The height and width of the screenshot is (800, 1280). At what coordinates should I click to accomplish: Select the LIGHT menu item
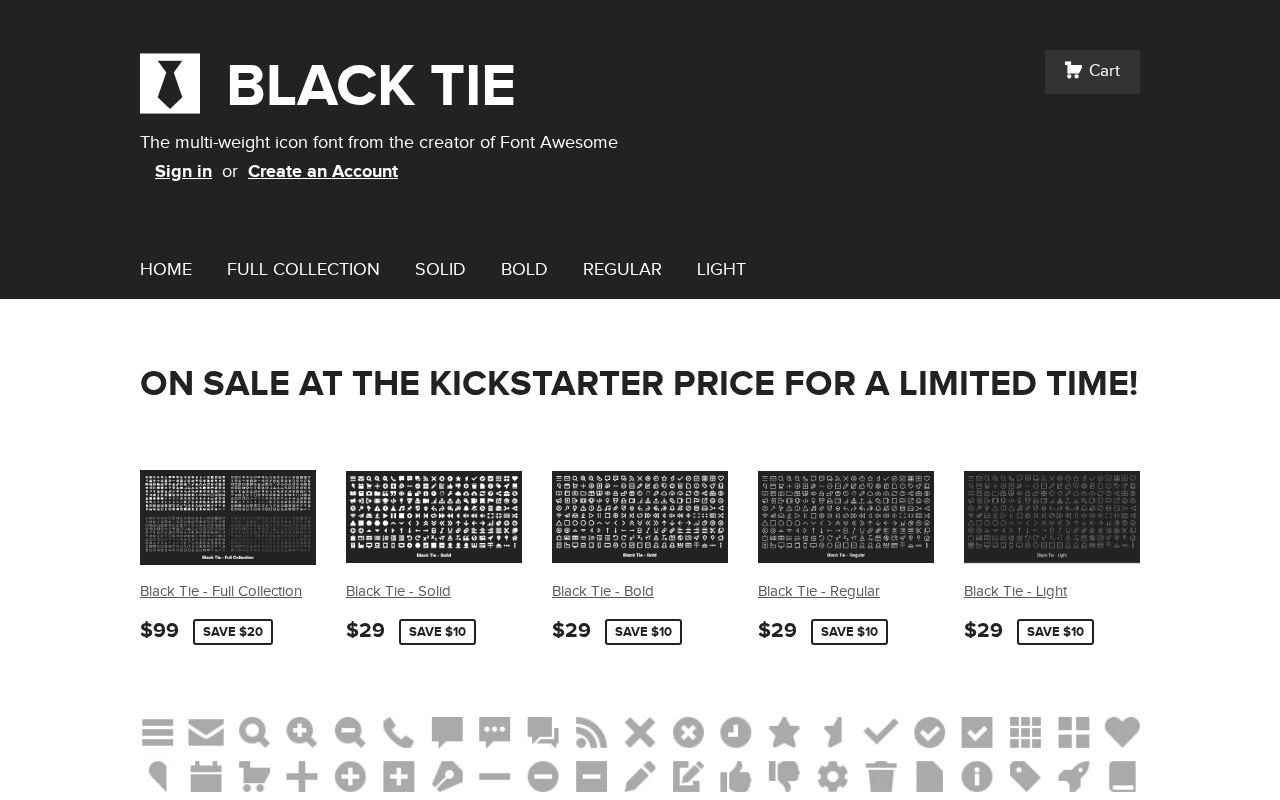click(721, 269)
